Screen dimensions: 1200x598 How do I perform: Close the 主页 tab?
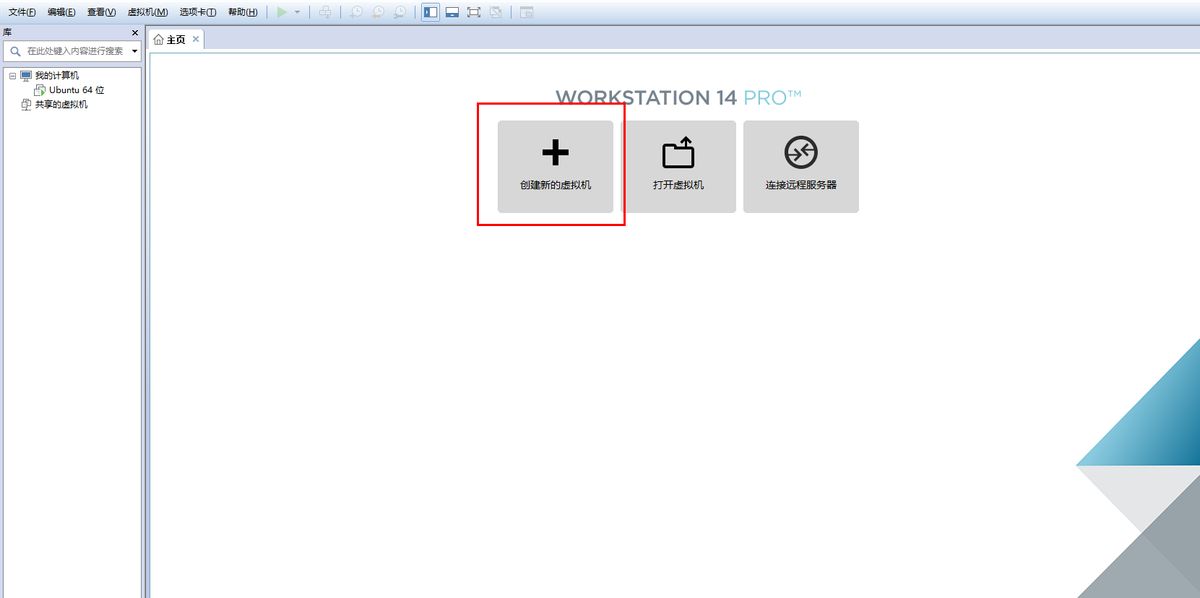tap(196, 39)
